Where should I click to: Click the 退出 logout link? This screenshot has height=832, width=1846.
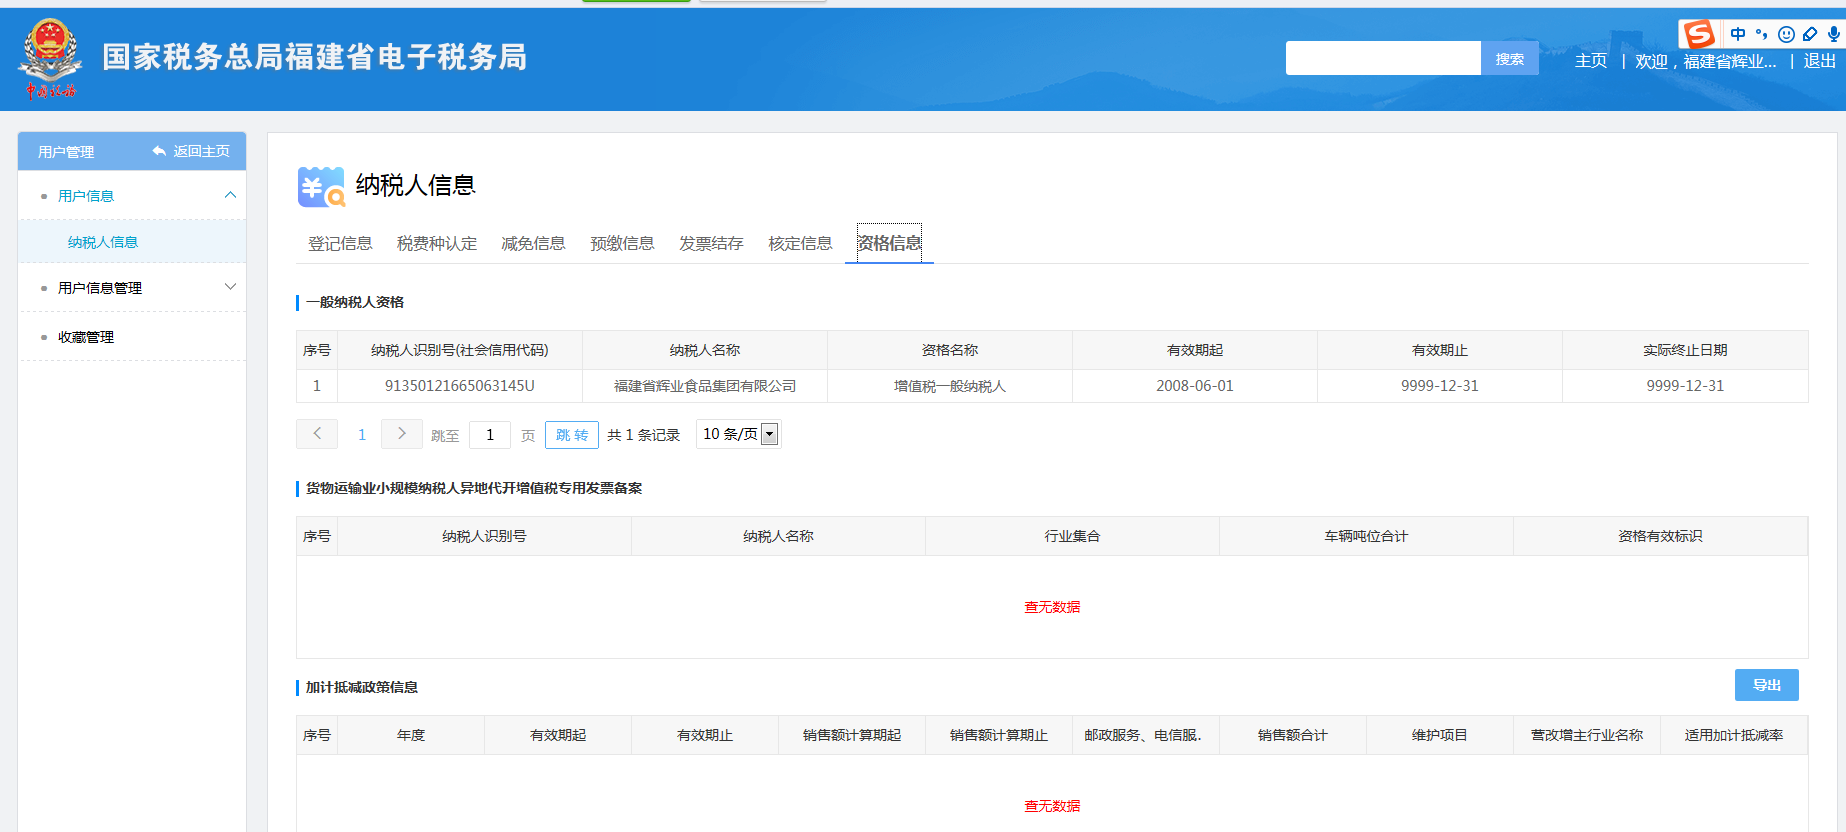tap(1819, 61)
